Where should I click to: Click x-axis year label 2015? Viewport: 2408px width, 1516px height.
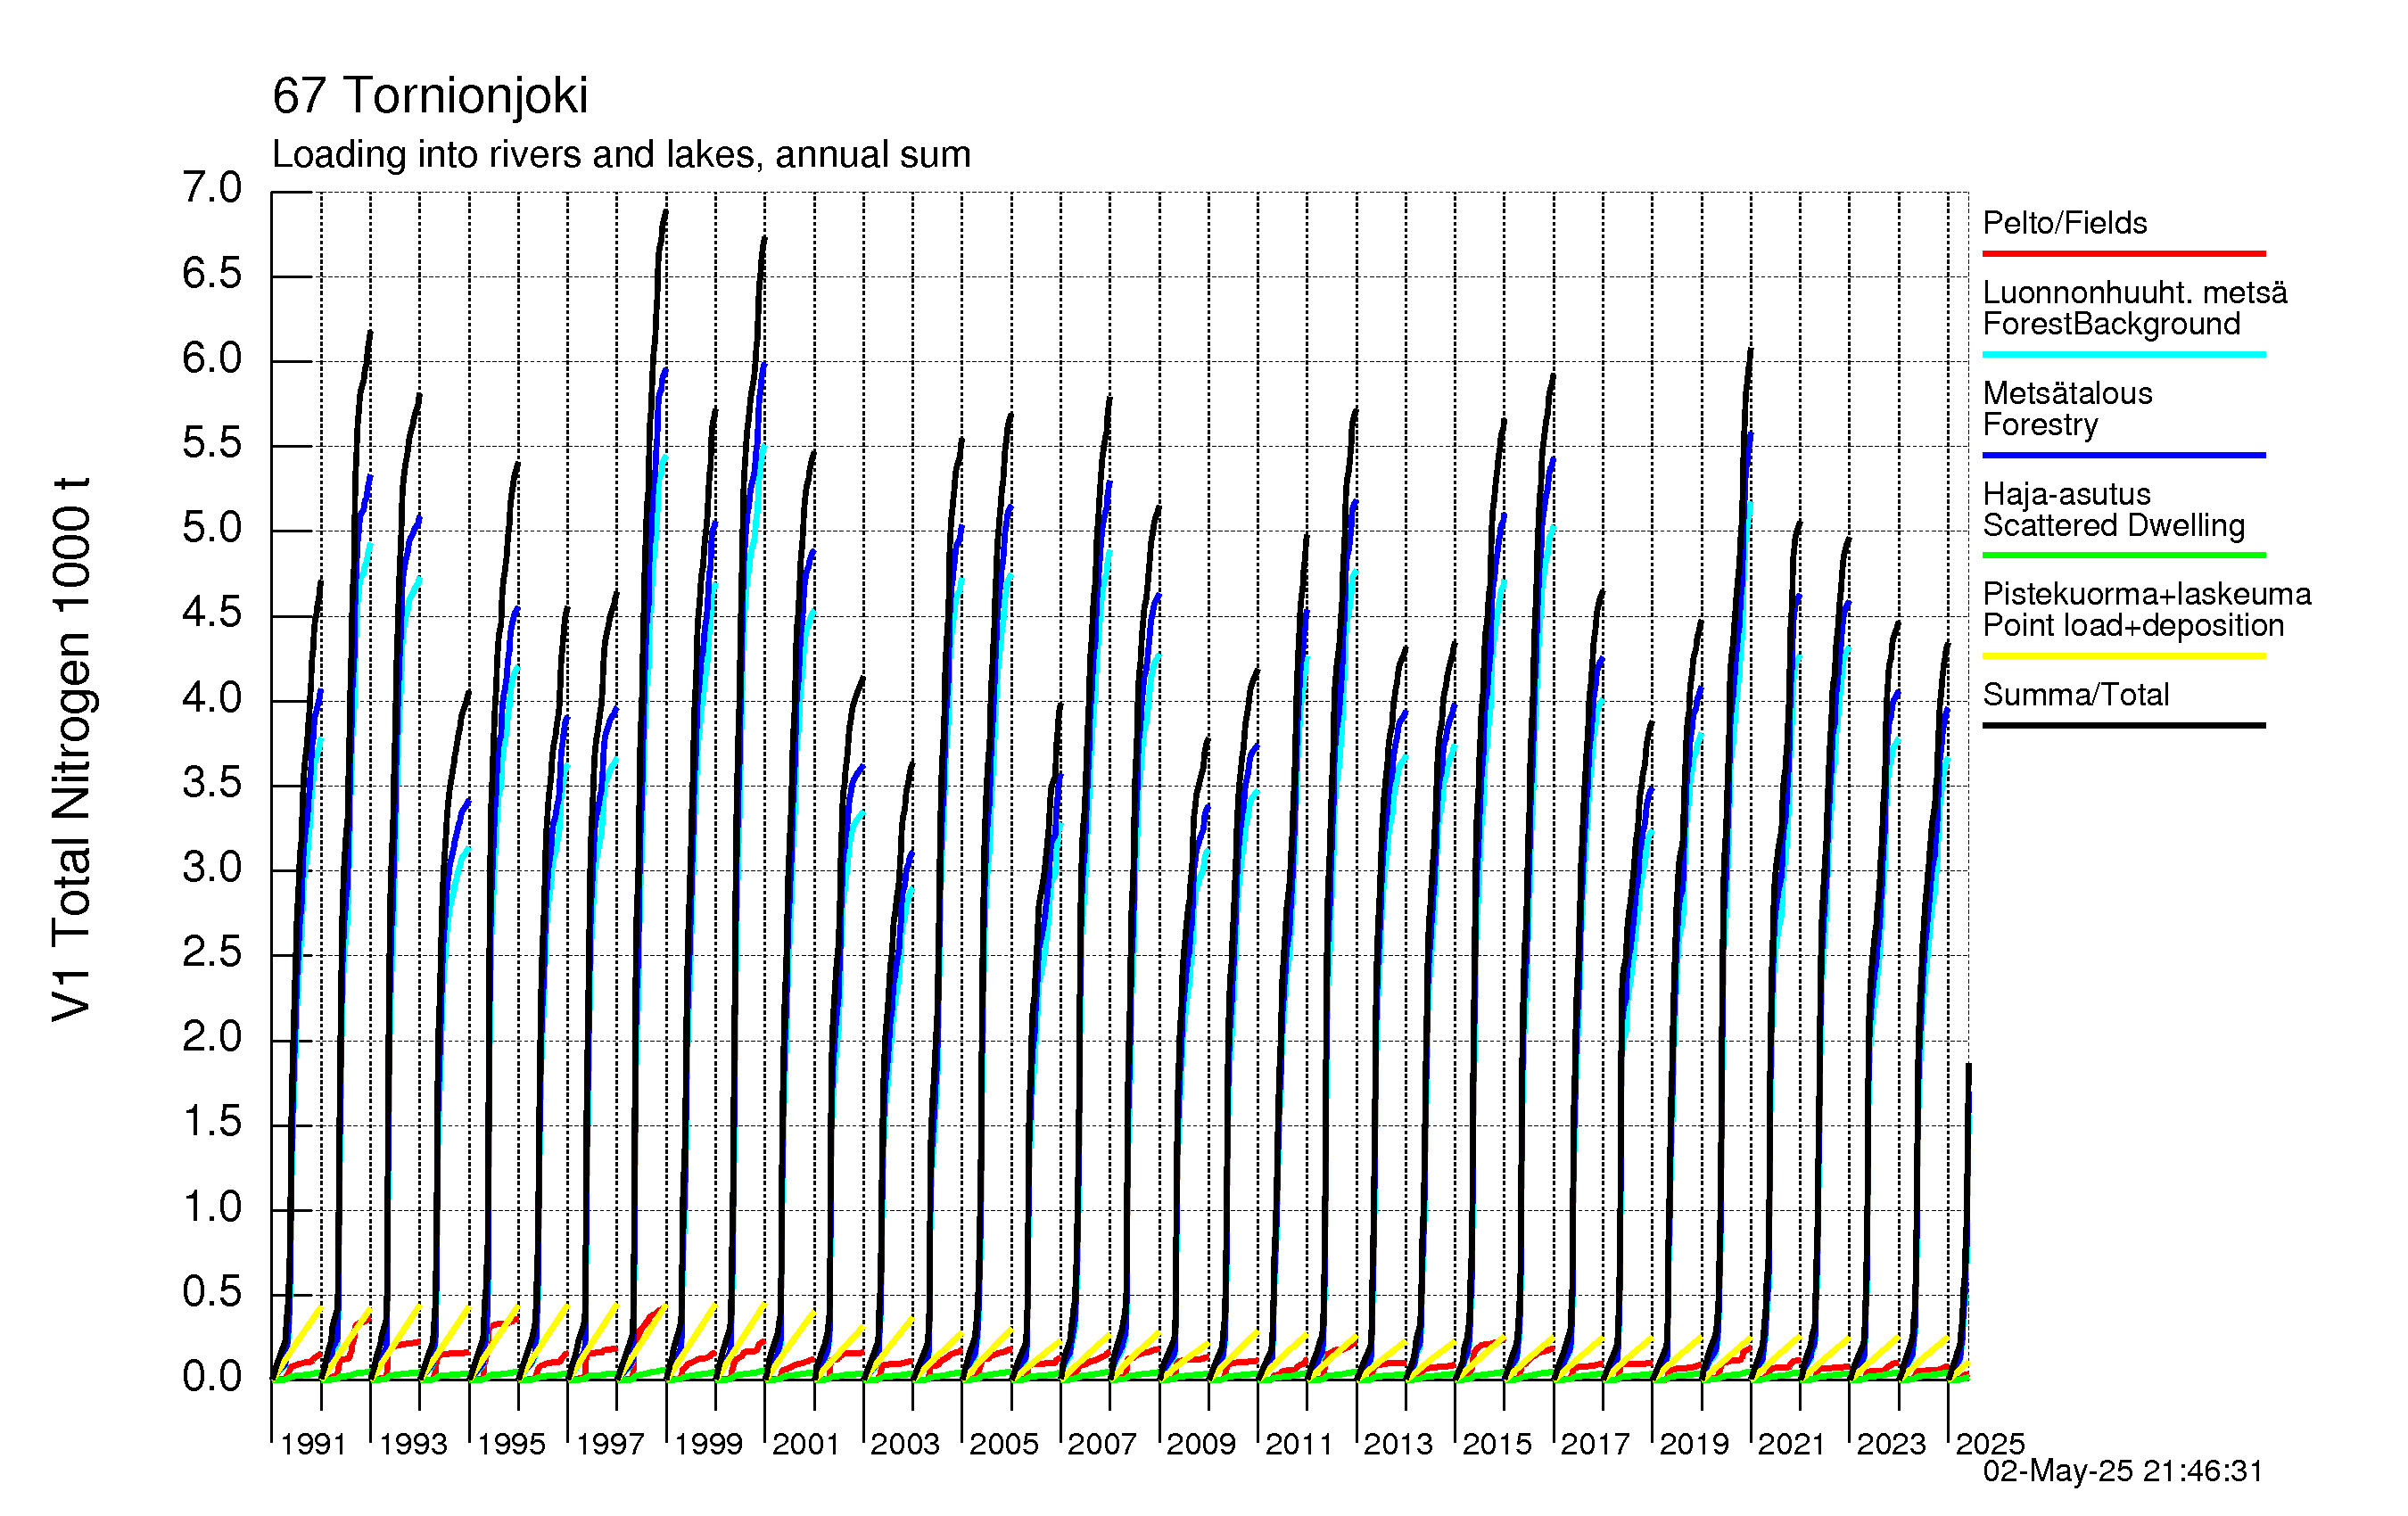1497,1444
